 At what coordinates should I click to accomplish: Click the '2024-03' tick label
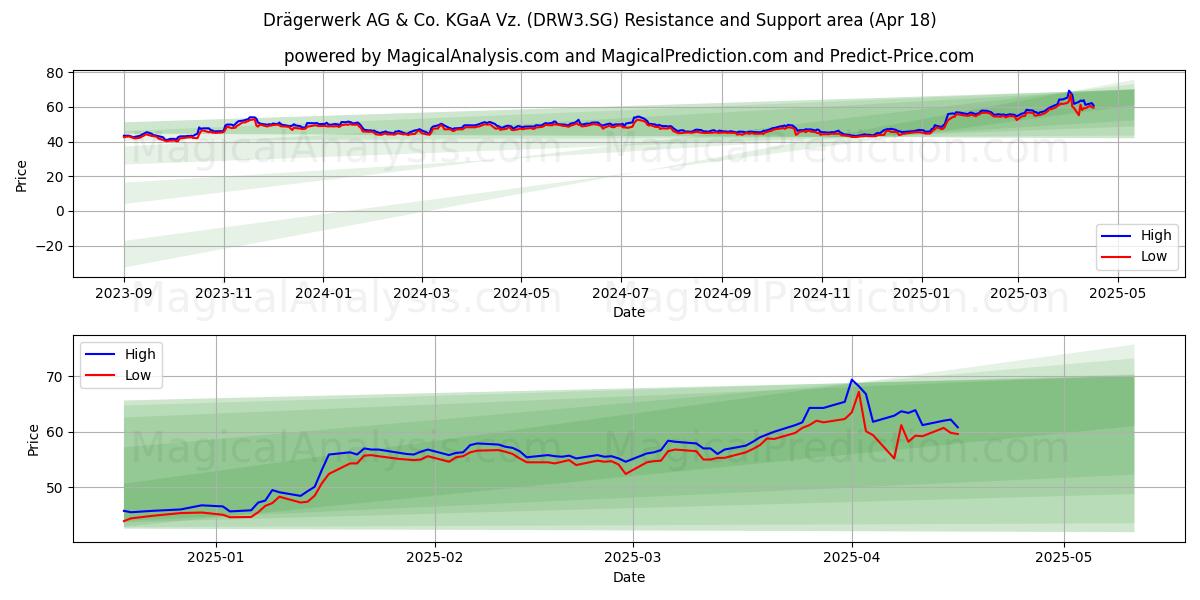point(420,294)
